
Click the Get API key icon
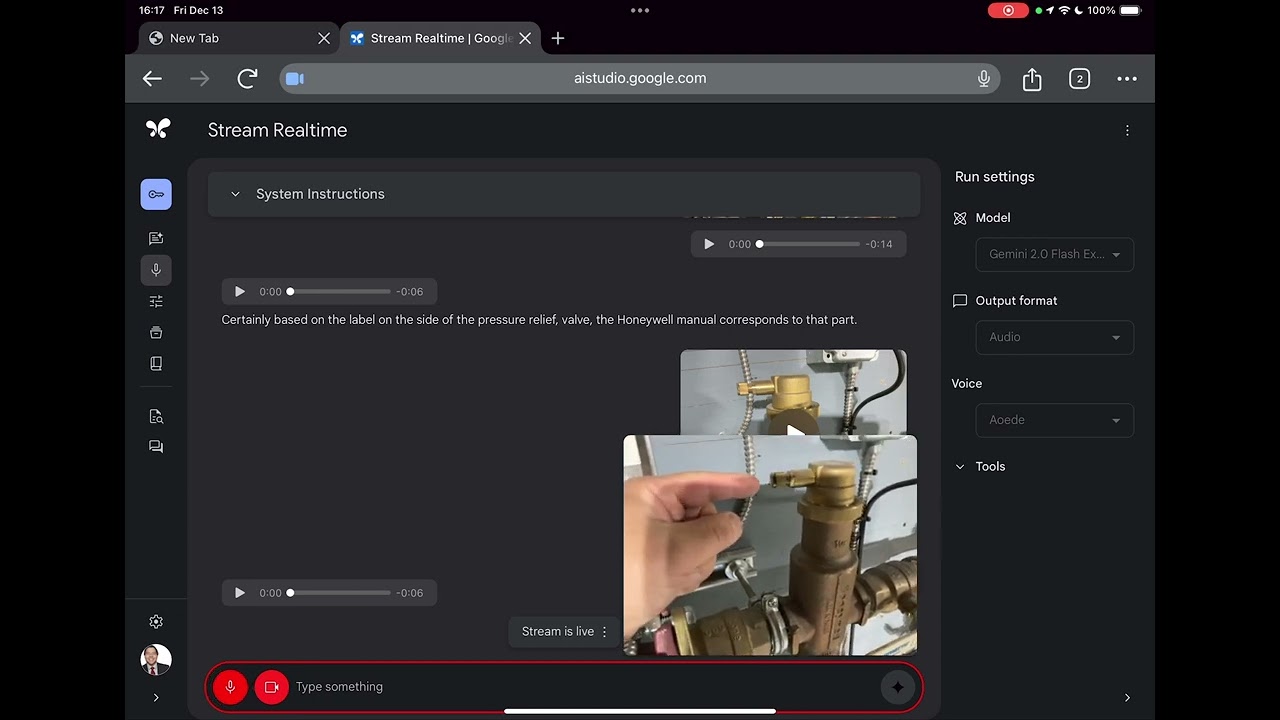tap(156, 194)
